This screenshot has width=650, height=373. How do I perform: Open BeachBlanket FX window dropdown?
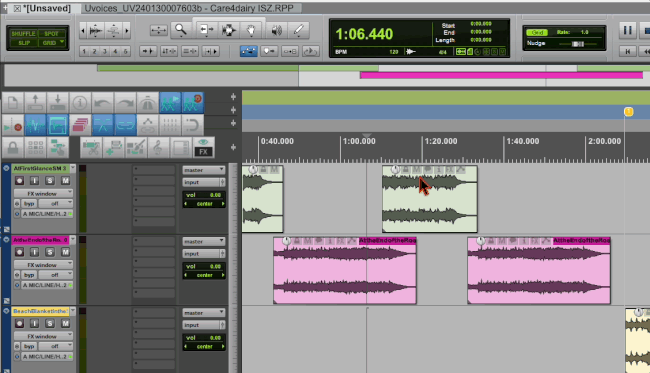(x=43, y=336)
